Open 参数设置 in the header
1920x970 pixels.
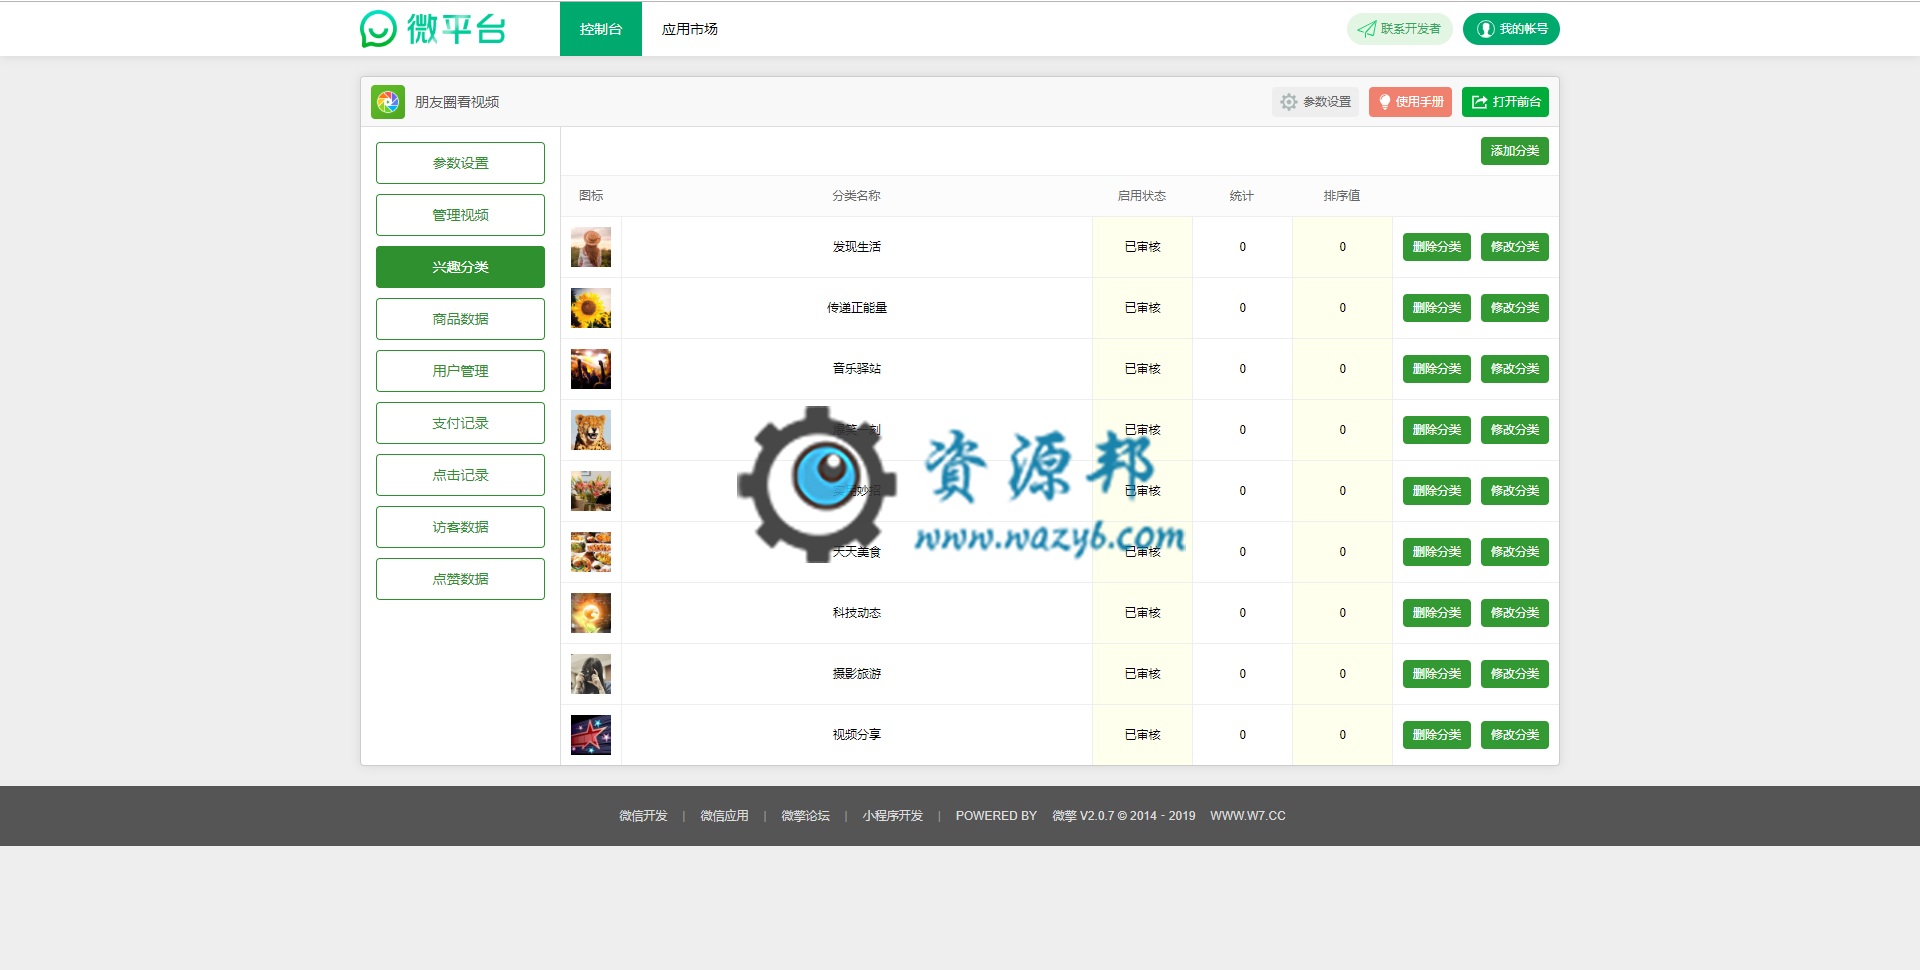pyautogui.click(x=1315, y=102)
